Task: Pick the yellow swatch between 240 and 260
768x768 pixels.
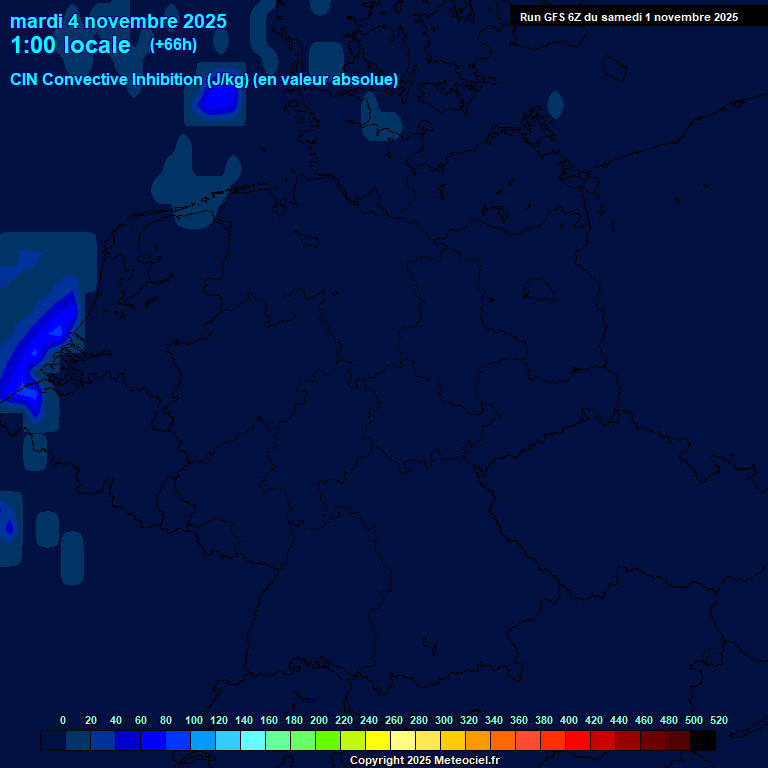Action: tap(378, 740)
